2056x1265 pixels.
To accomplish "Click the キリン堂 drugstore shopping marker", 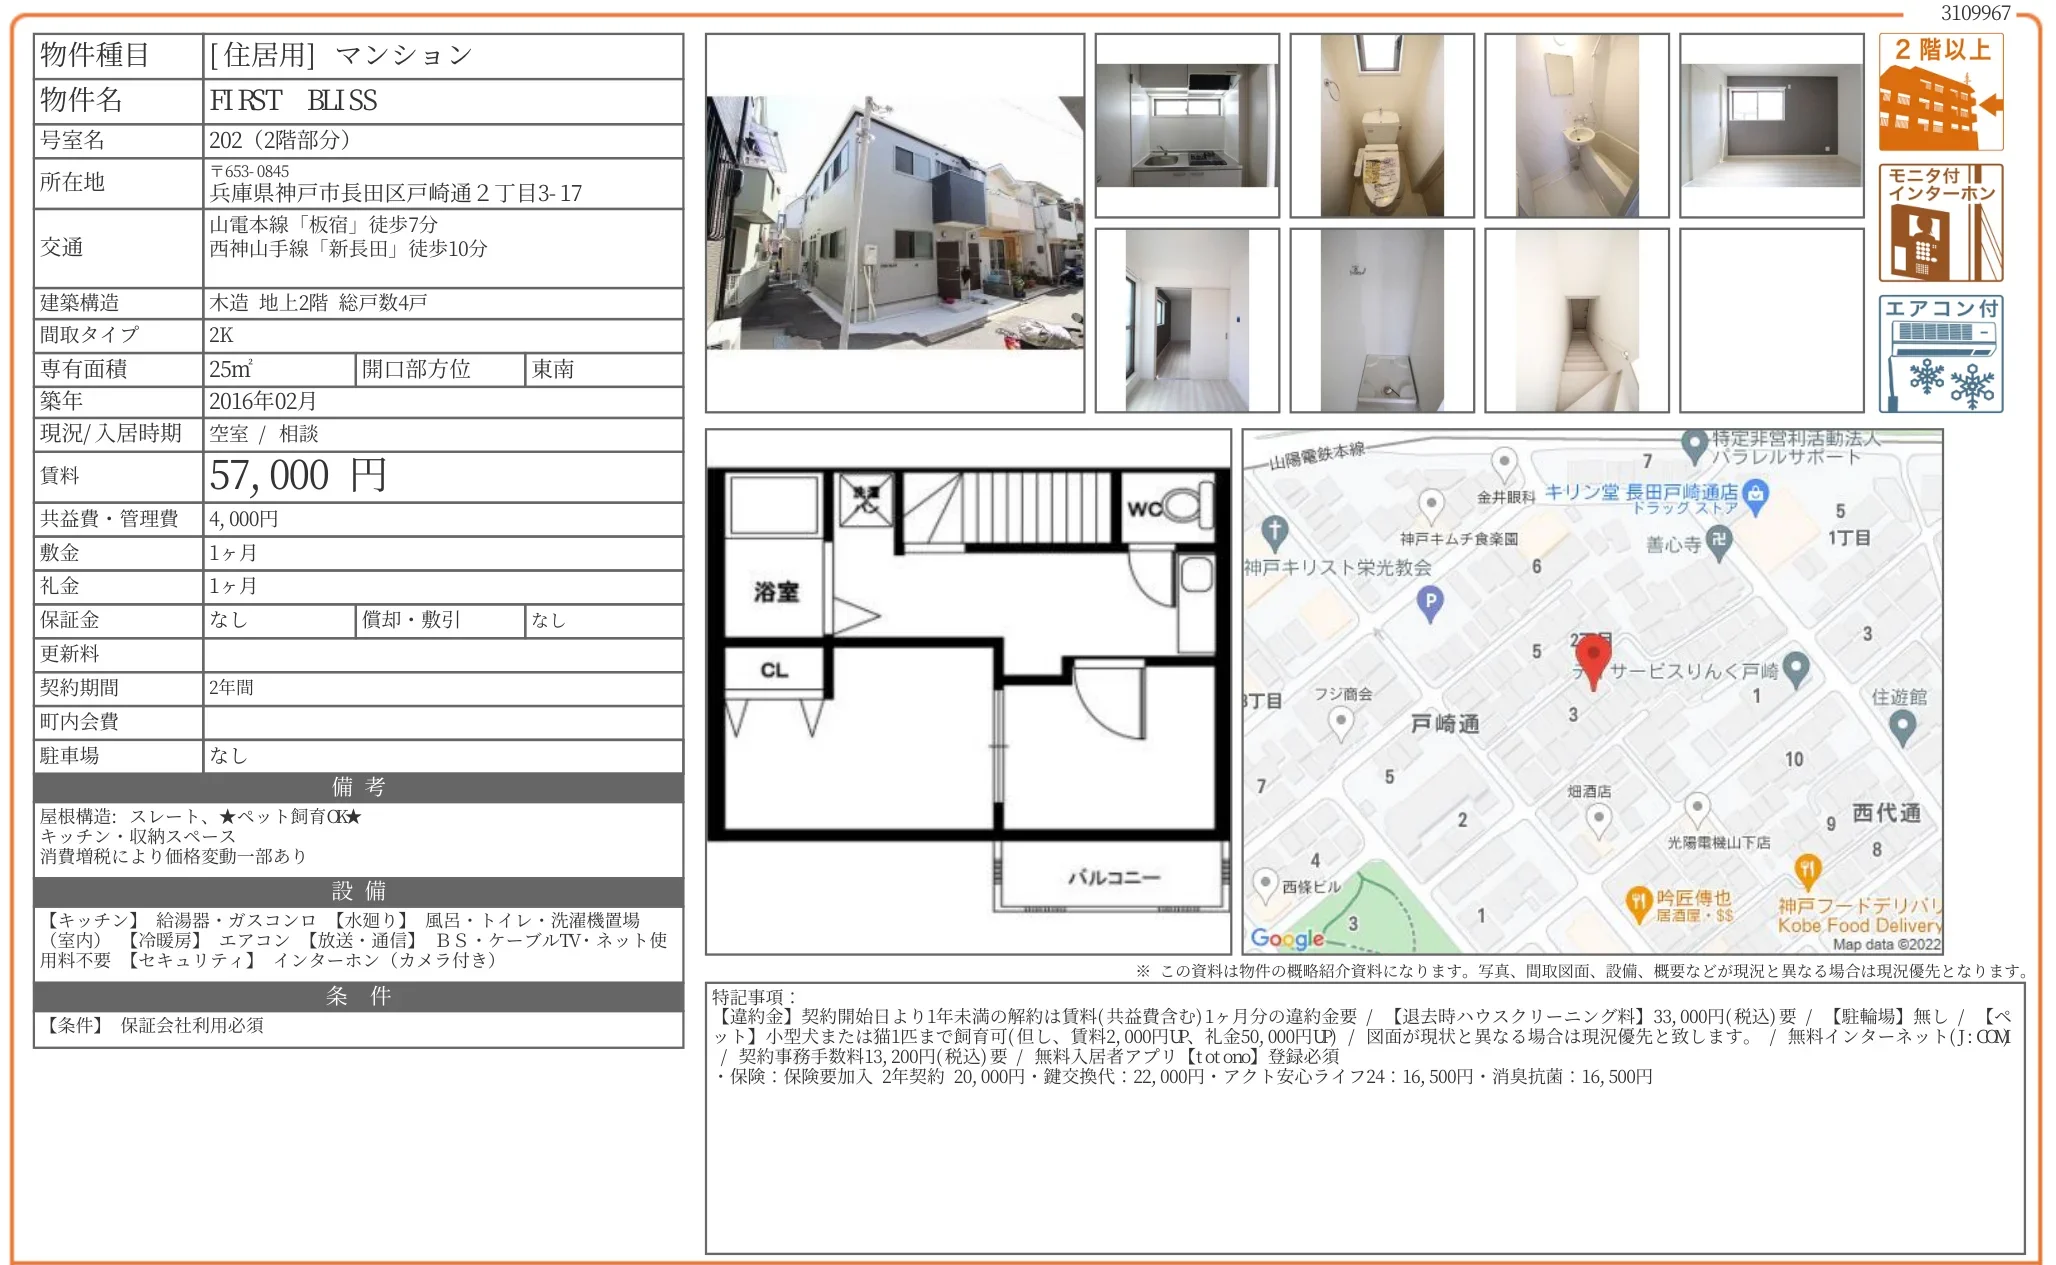I will tap(1756, 493).
